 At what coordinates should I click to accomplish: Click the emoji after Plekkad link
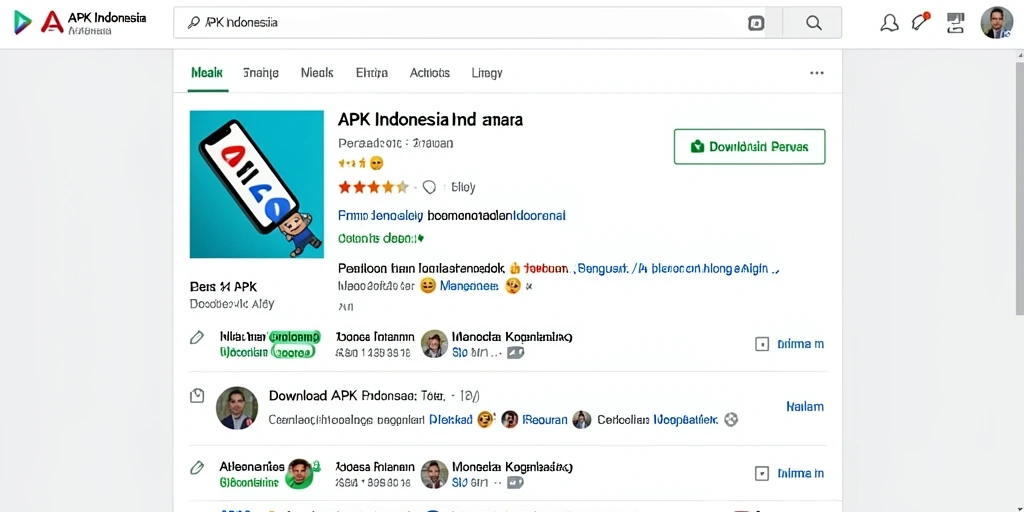click(484, 420)
